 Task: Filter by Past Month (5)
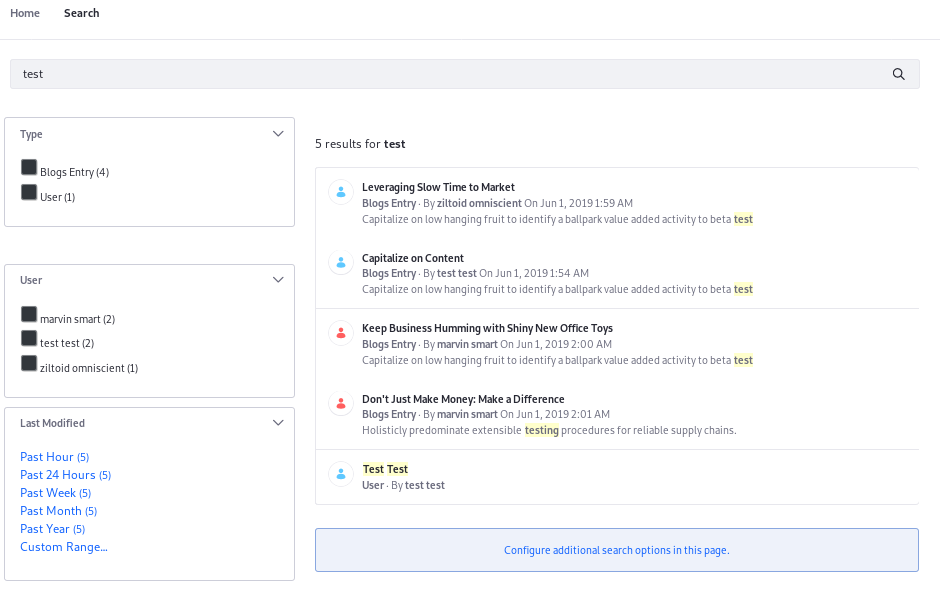coord(58,511)
